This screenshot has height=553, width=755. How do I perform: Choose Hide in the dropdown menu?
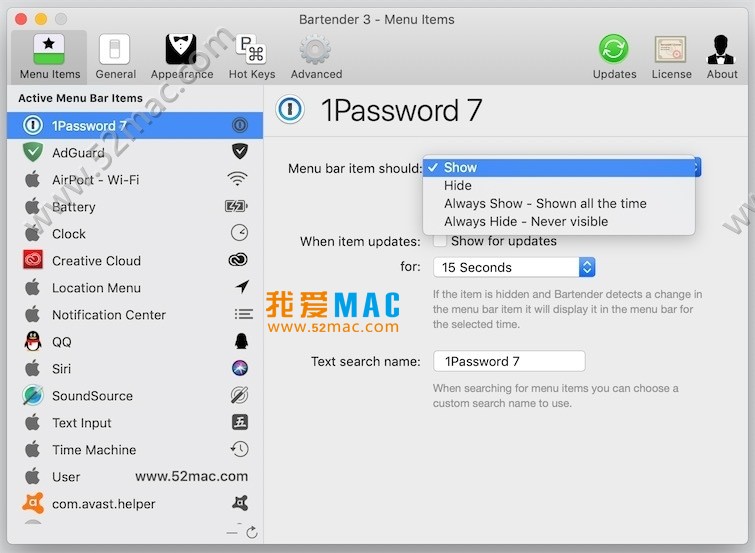(559, 185)
